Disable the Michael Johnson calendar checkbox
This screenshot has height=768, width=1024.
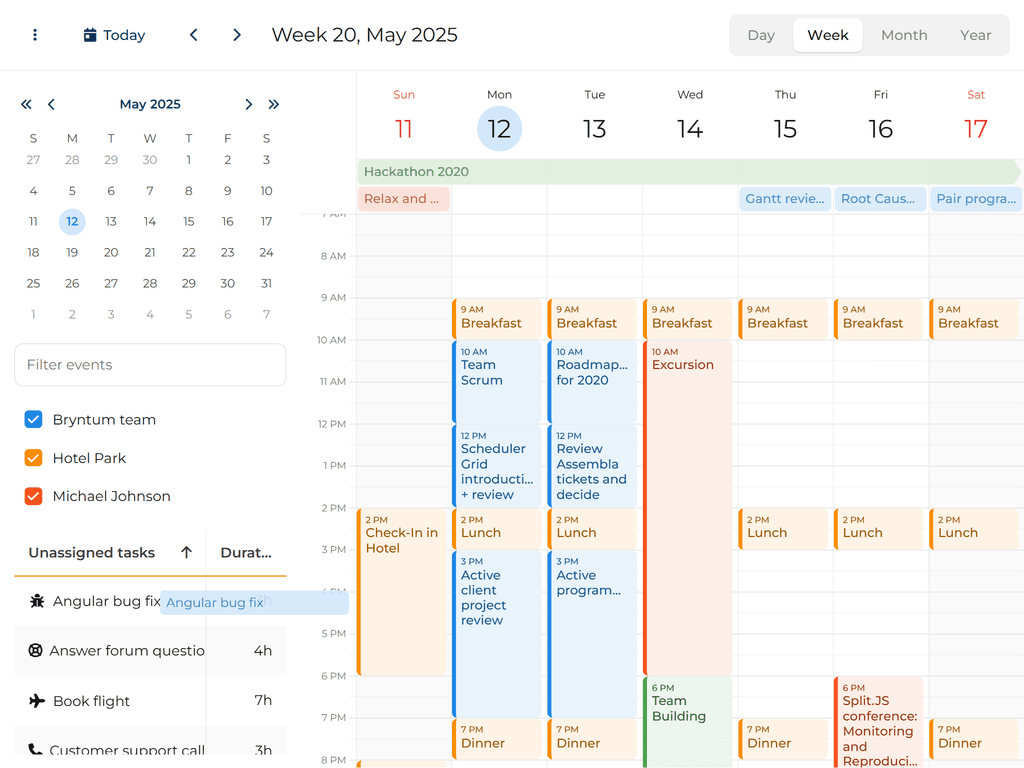pyautogui.click(x=33, y=496)
